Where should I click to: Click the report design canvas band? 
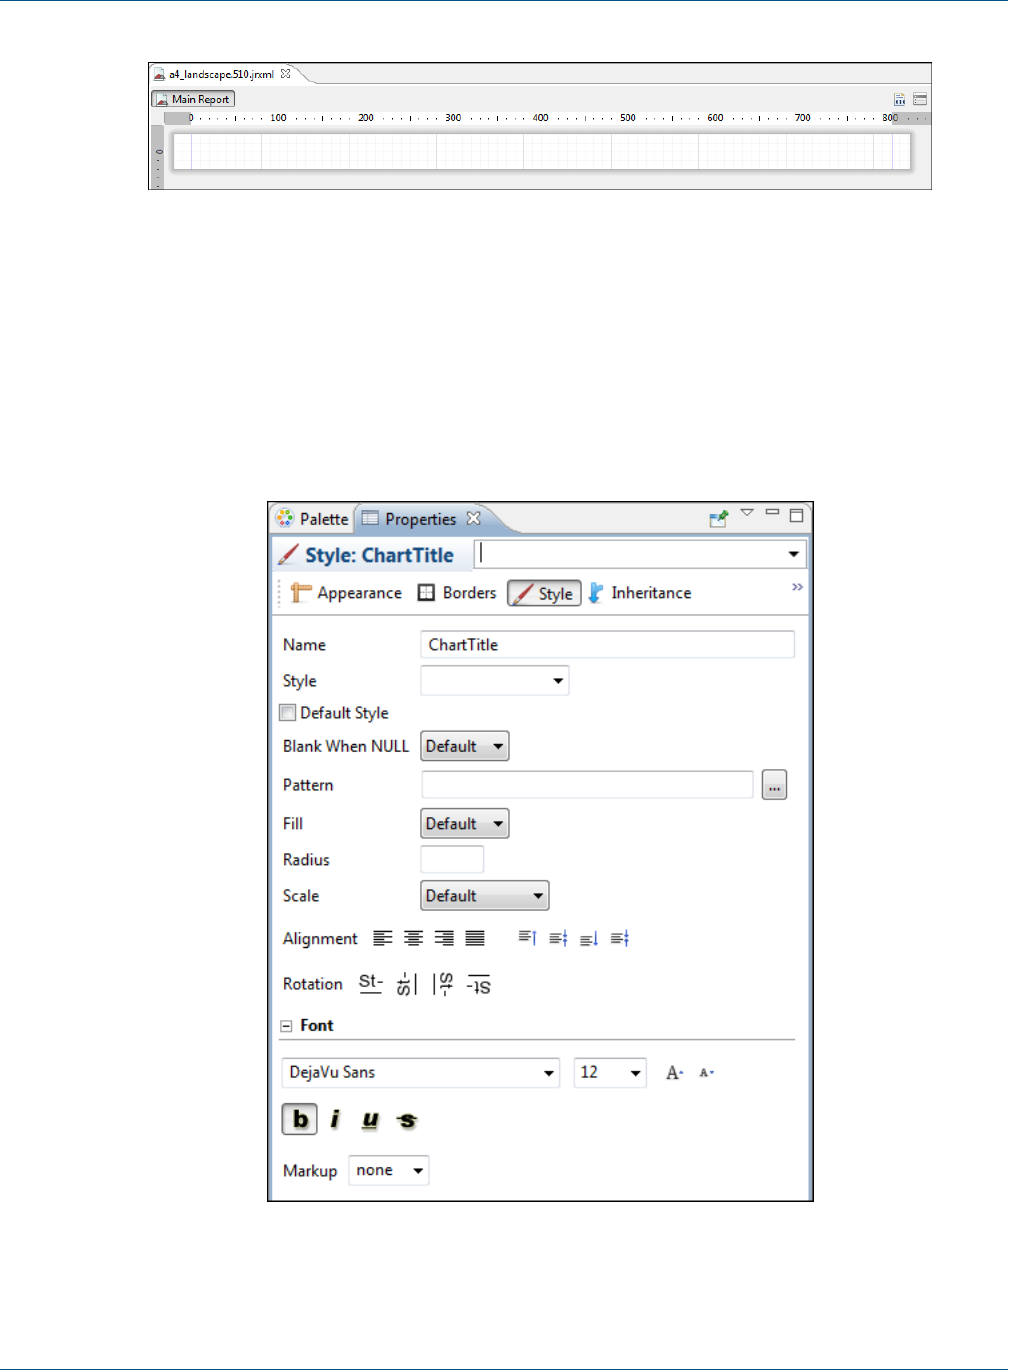pos(541,152)
